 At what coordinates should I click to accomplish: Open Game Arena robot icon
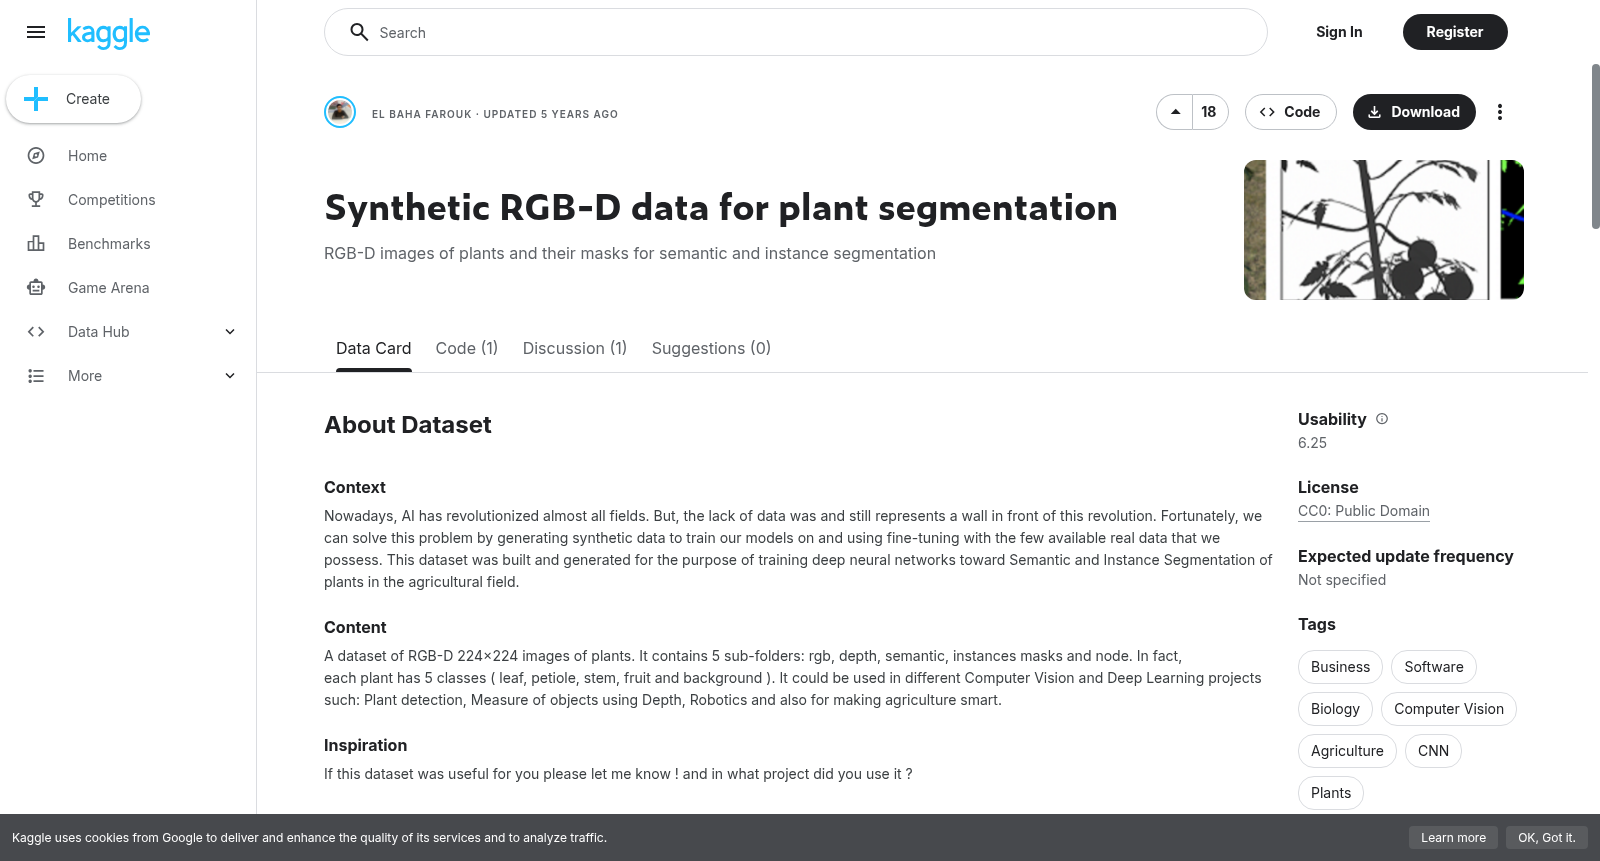pos(36,288)
